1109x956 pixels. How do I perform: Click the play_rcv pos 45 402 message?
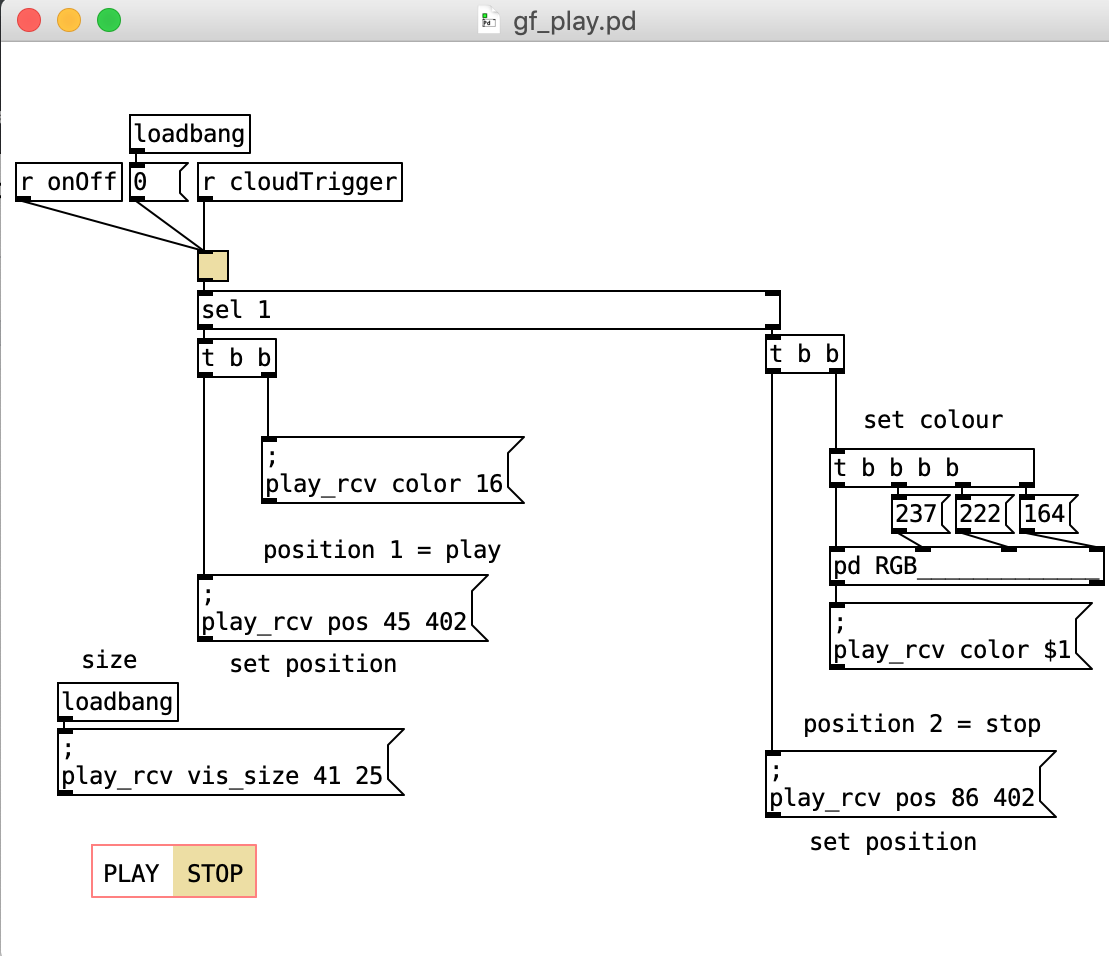337,608
